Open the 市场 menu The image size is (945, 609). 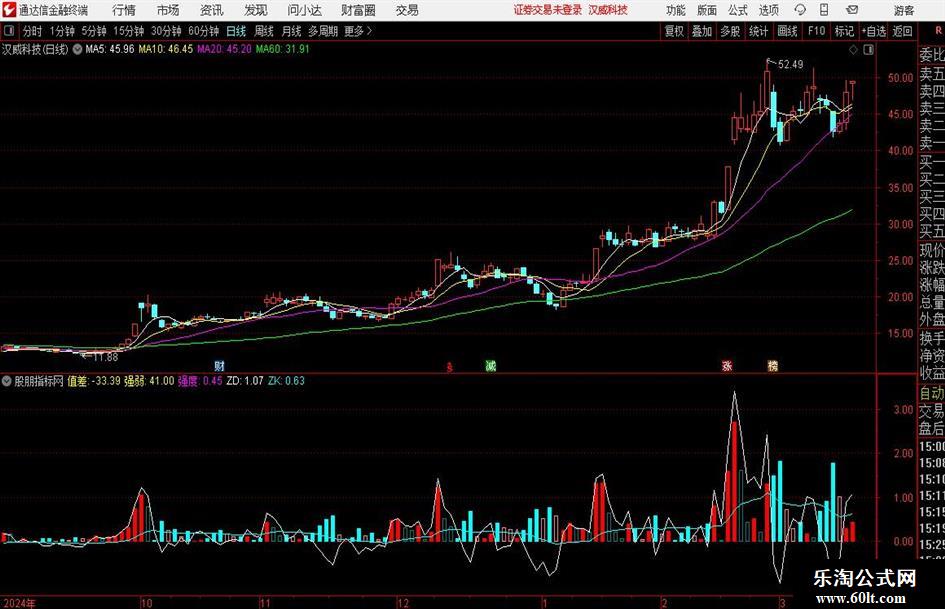coord(168,10)
